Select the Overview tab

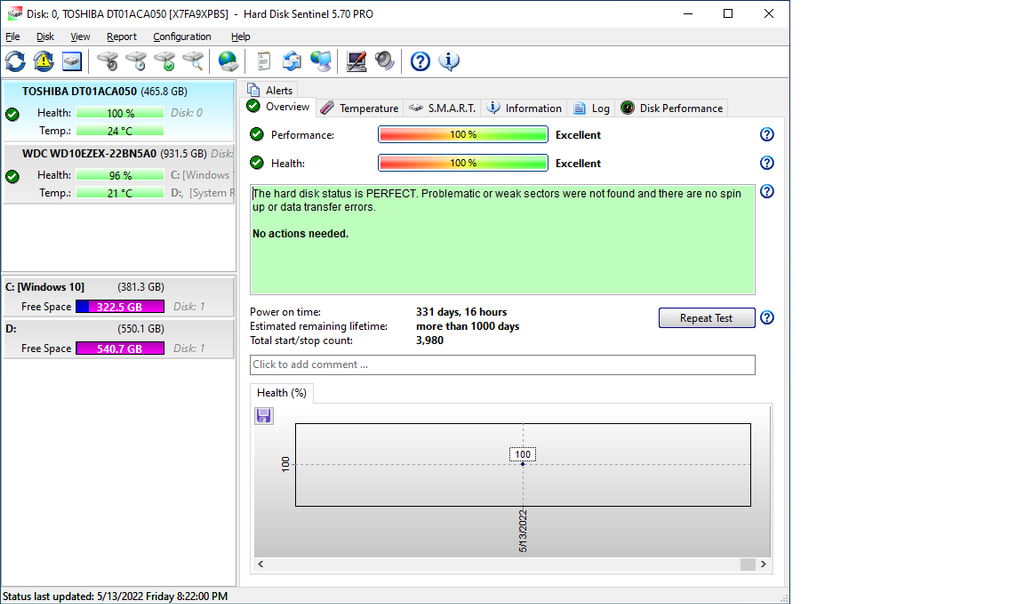pyautogui.click(x=279, y=107)
